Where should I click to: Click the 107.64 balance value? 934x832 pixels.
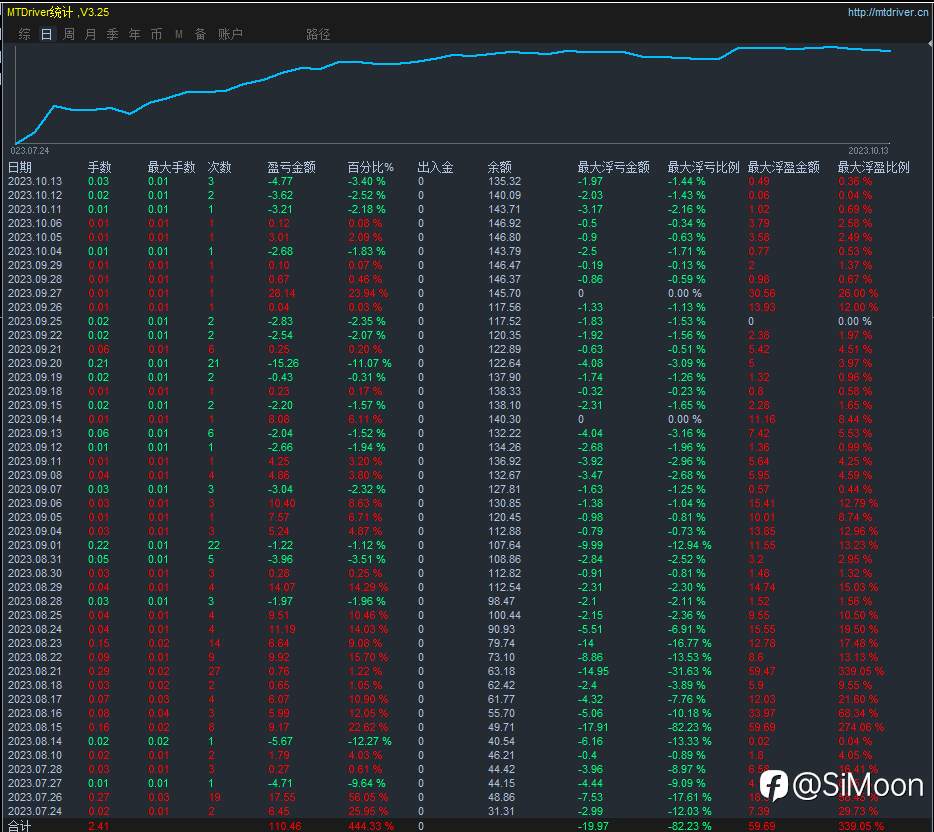504,545
